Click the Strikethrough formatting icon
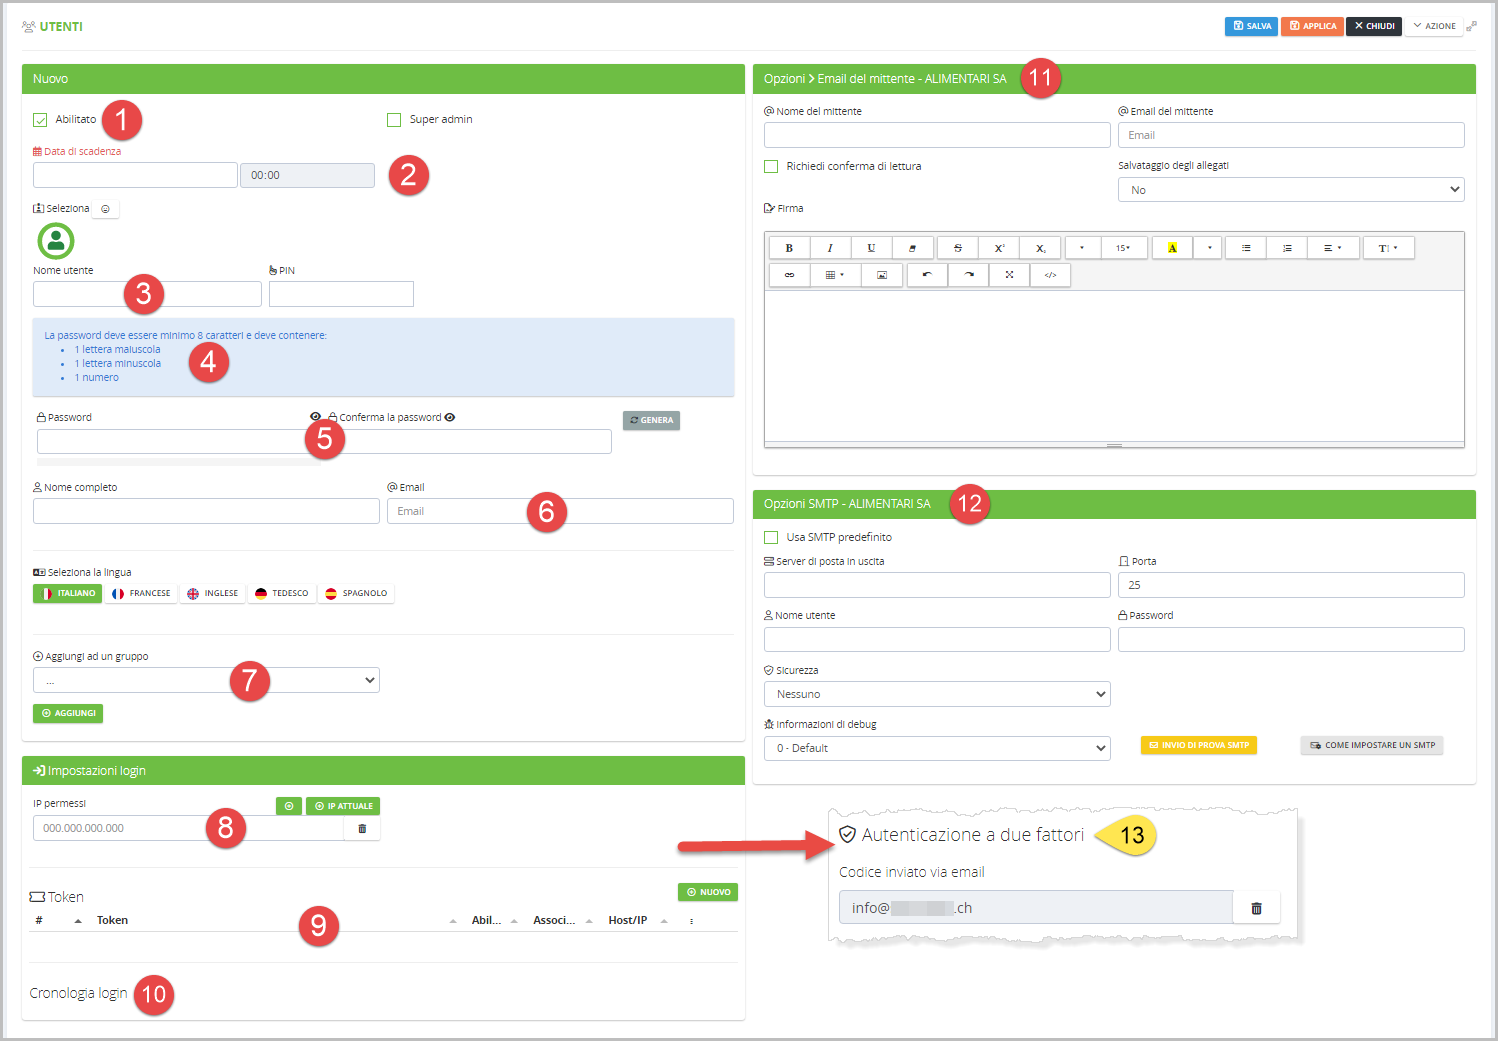This screenshot has width=1498, height=1041. coord(958,248)
